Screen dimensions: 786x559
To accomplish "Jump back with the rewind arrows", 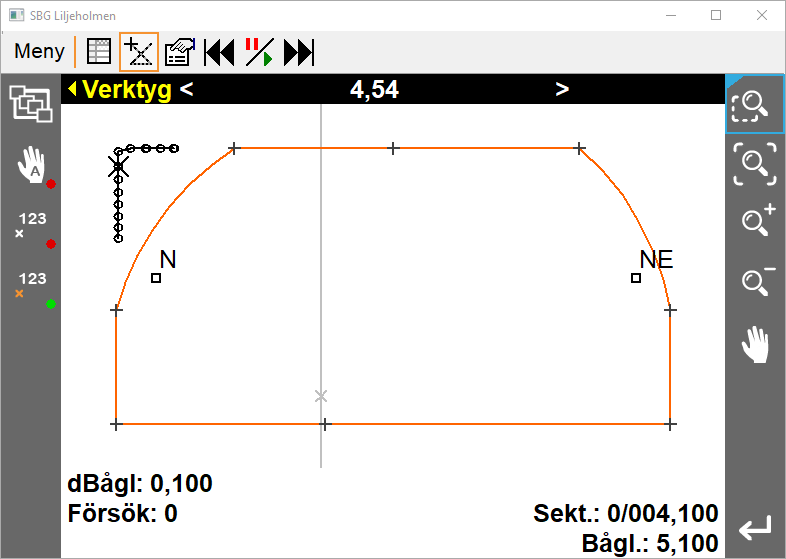I will tap(219, 52).
